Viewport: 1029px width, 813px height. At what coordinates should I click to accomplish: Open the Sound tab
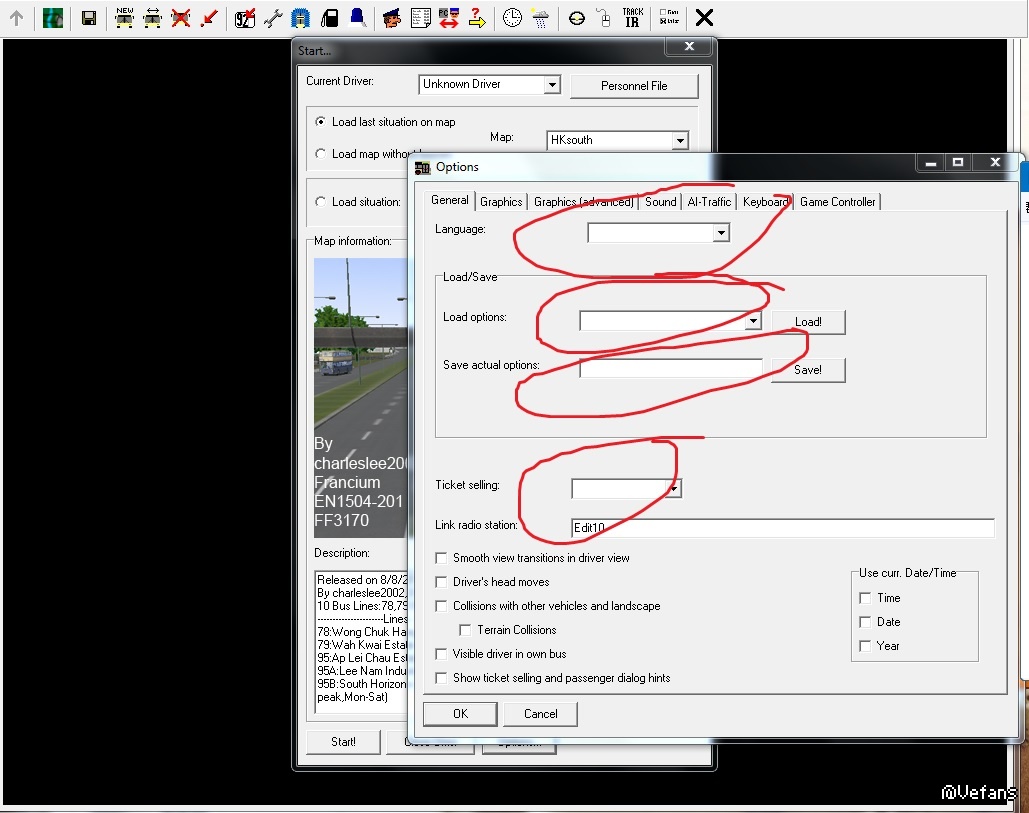(x=660, y=202)
